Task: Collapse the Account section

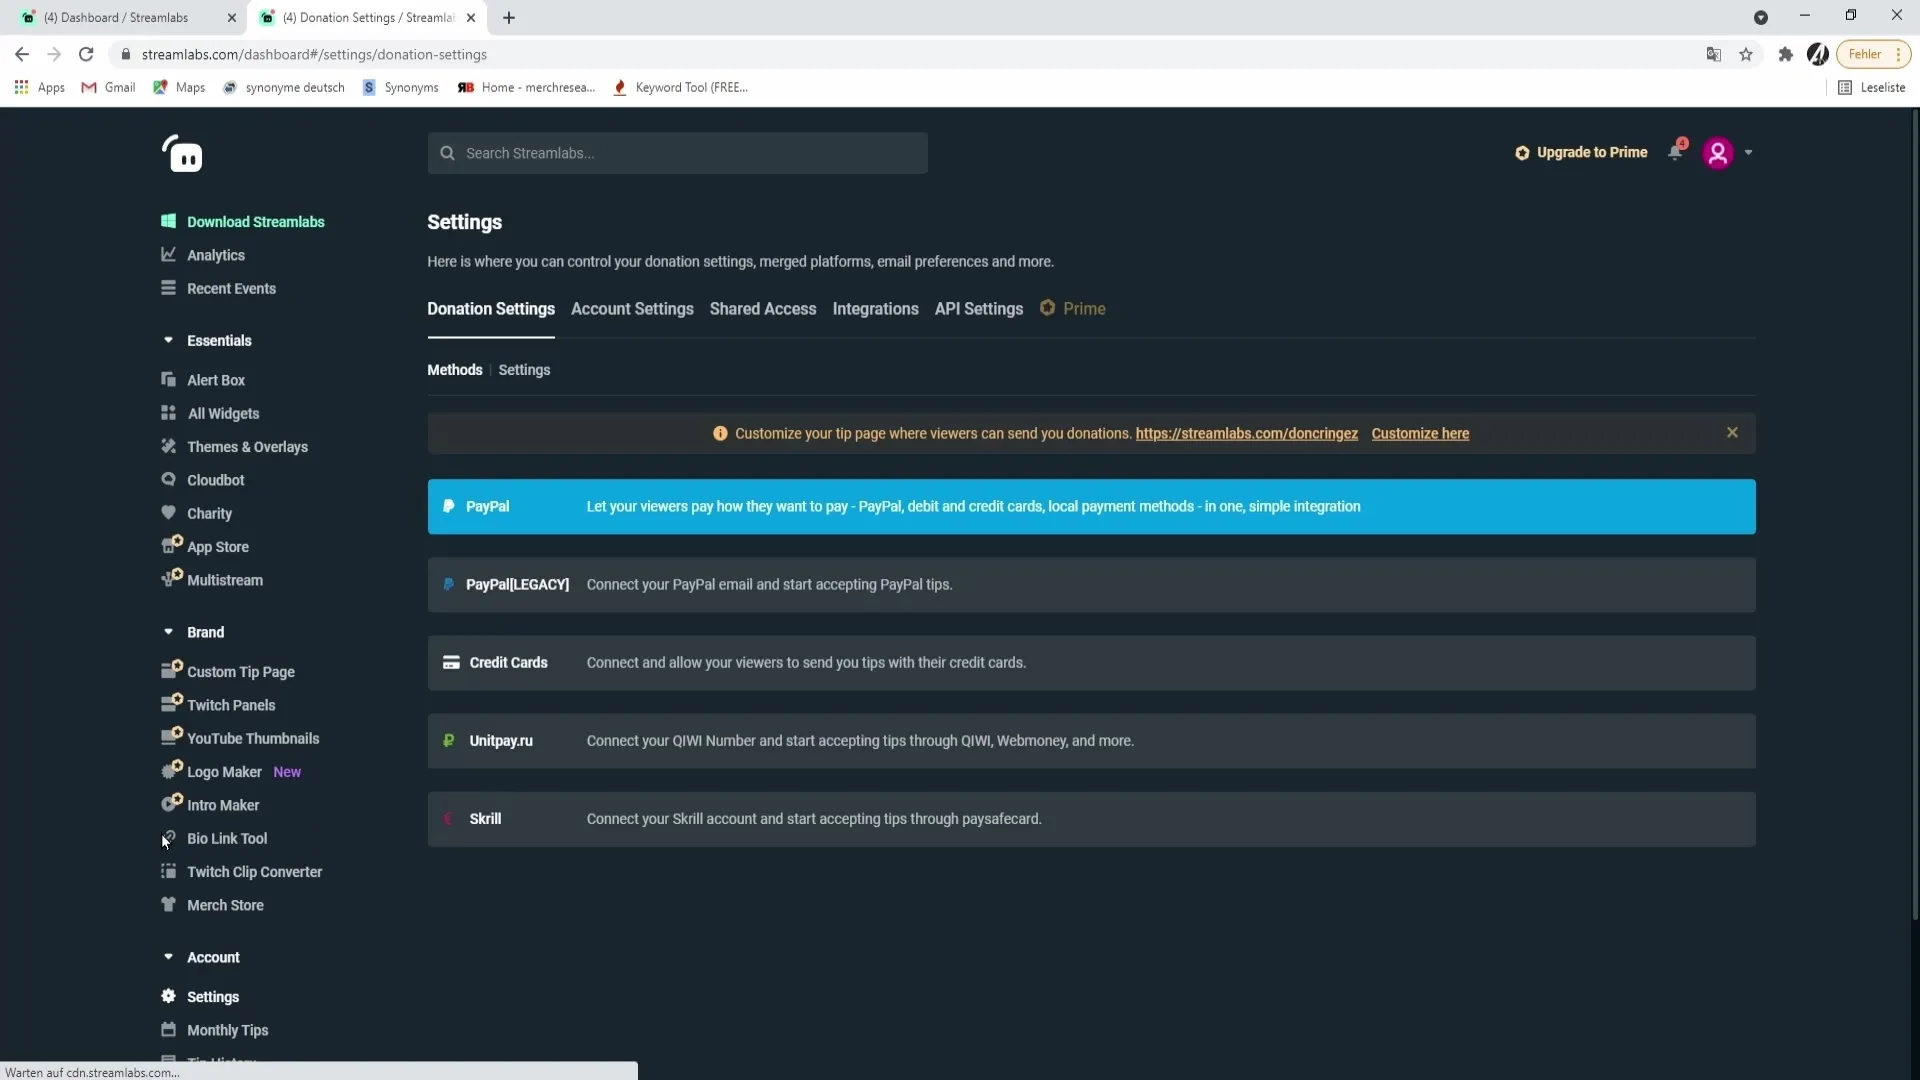Action: pos(168,957)
